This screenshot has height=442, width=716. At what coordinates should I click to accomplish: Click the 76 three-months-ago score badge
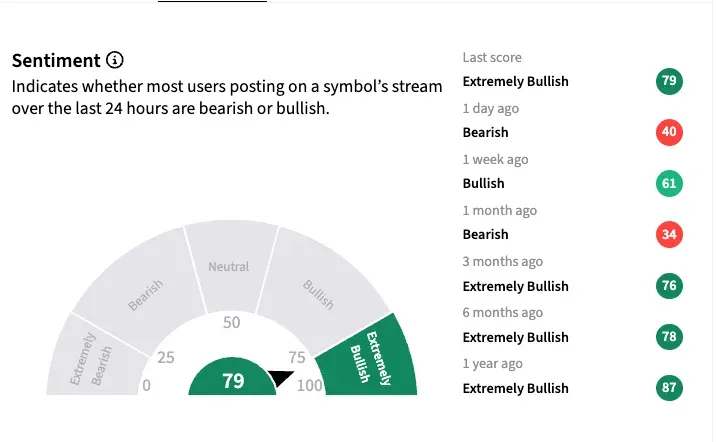click(x=669, y=286)
